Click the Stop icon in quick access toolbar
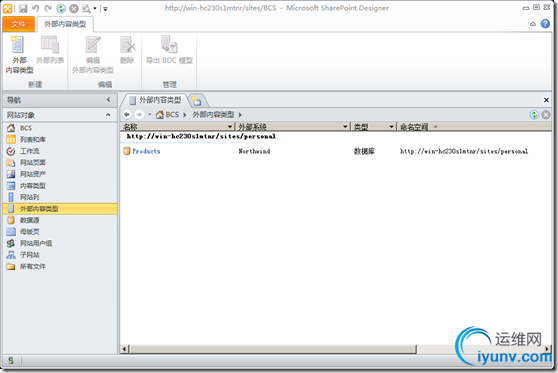558x373 pixels. pos(74,8)
